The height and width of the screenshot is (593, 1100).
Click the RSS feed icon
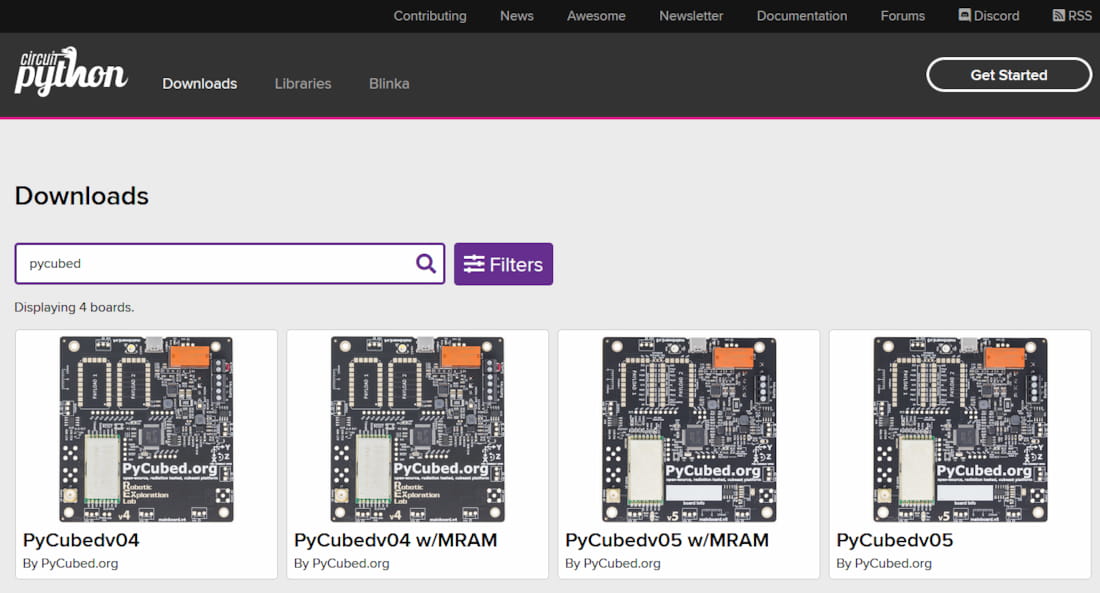point(1059,15)
